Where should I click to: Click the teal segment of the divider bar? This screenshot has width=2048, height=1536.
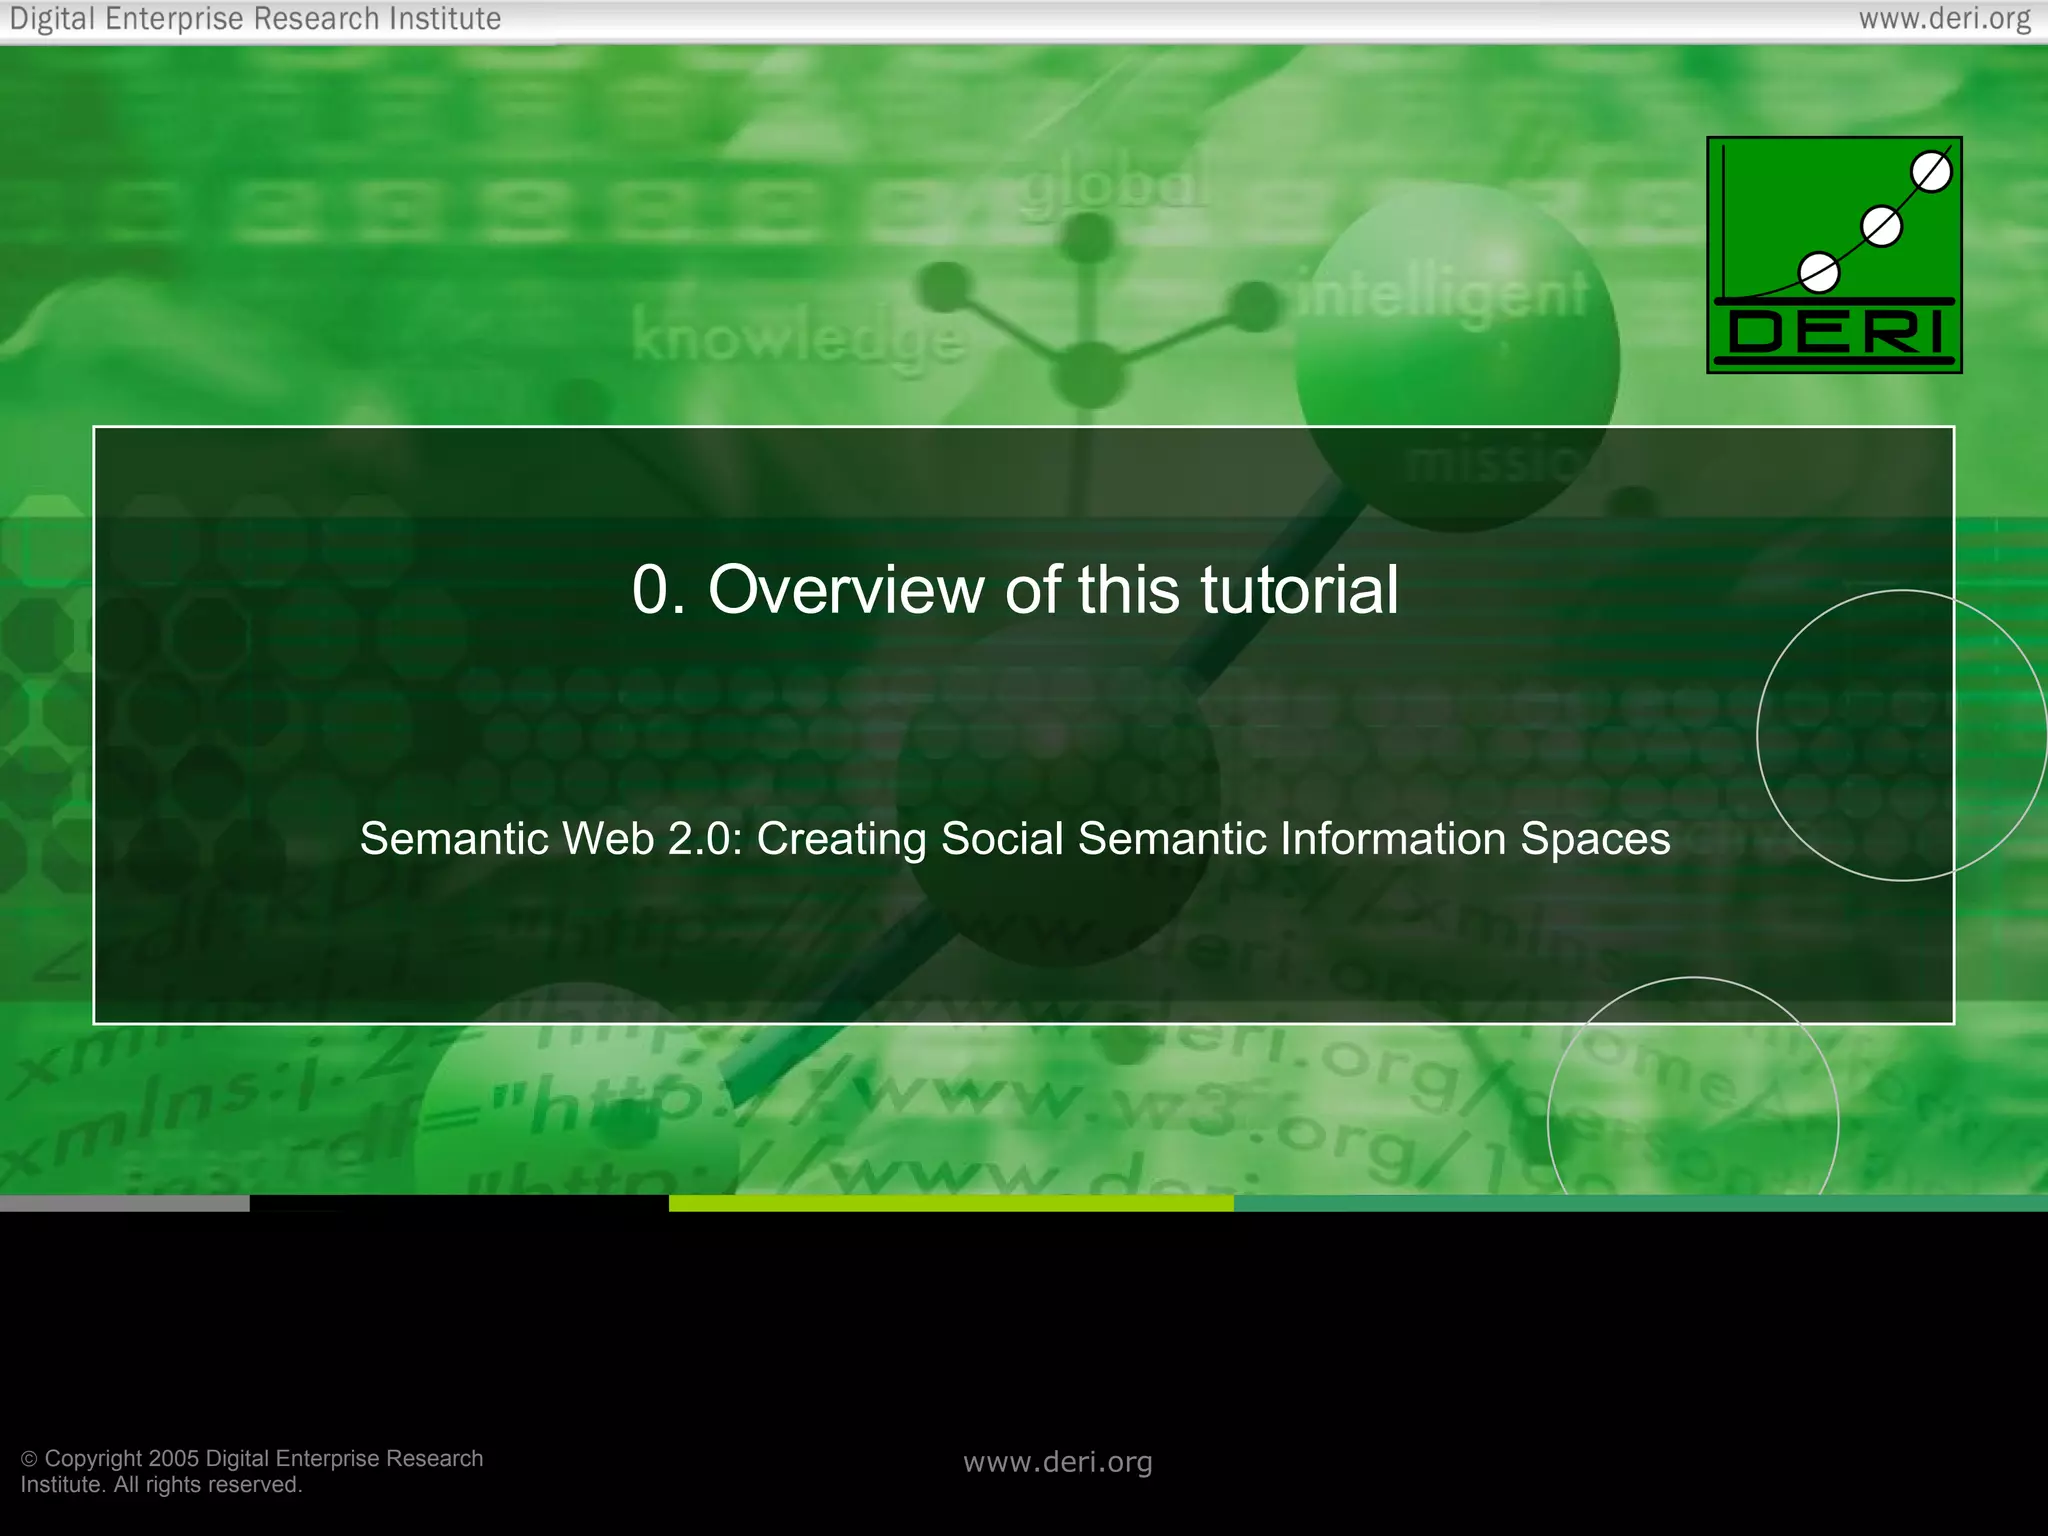tap(1640, 1204)
